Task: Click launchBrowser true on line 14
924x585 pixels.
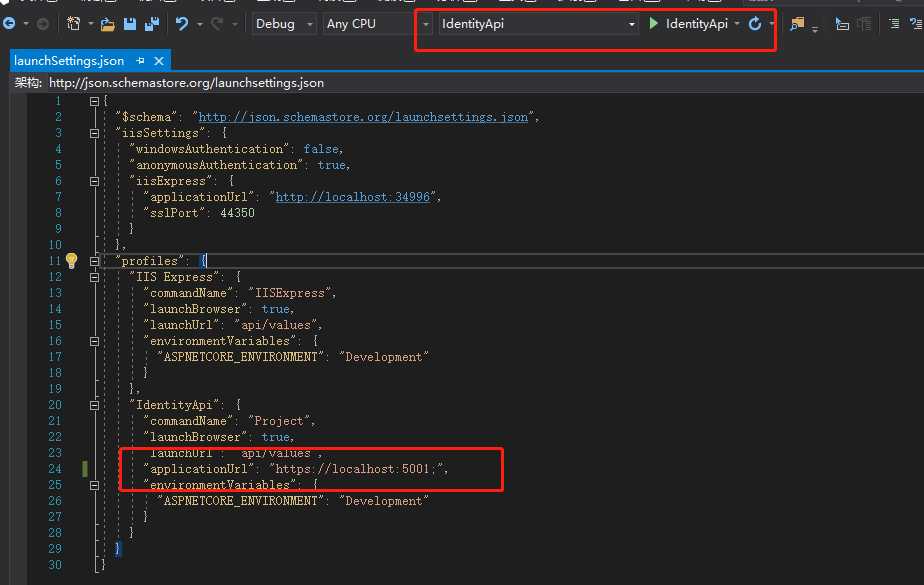Action: pyautogui.click(x=275, y=309)
